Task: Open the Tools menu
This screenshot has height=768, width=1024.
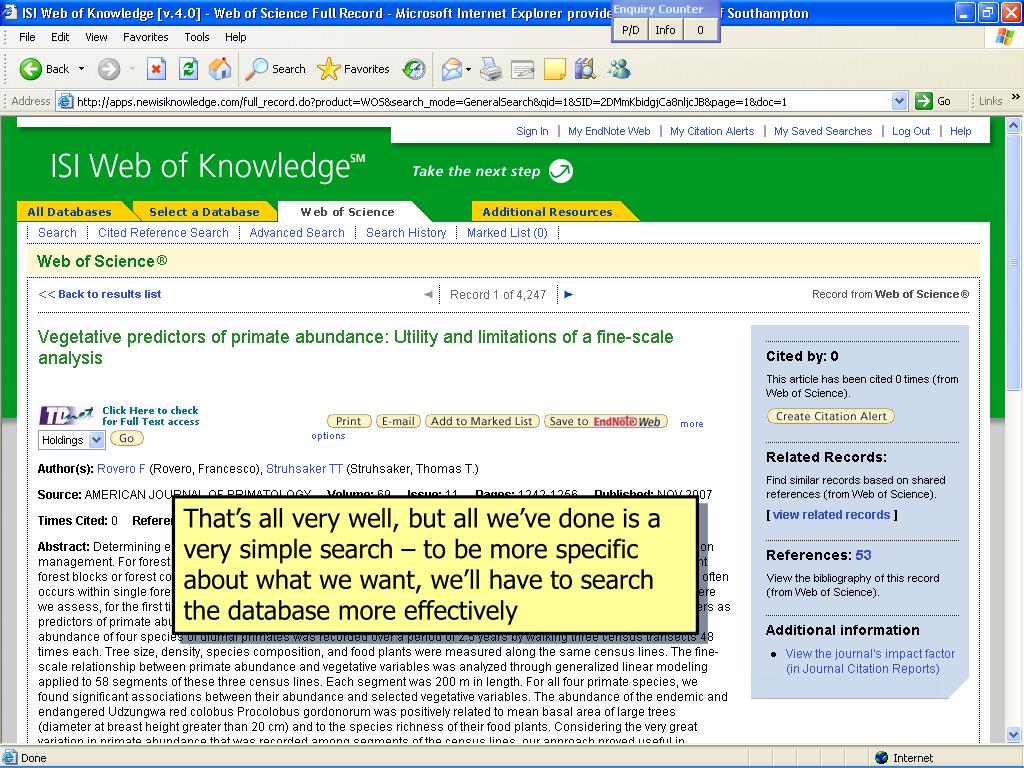Action: [197, 37]
